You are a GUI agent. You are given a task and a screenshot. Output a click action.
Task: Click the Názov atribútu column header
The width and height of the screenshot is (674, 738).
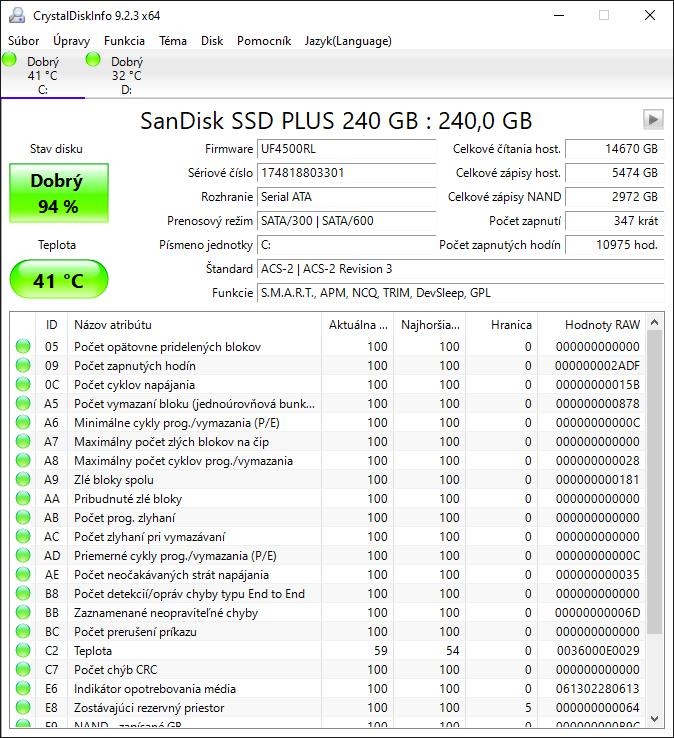click(195, 325)
